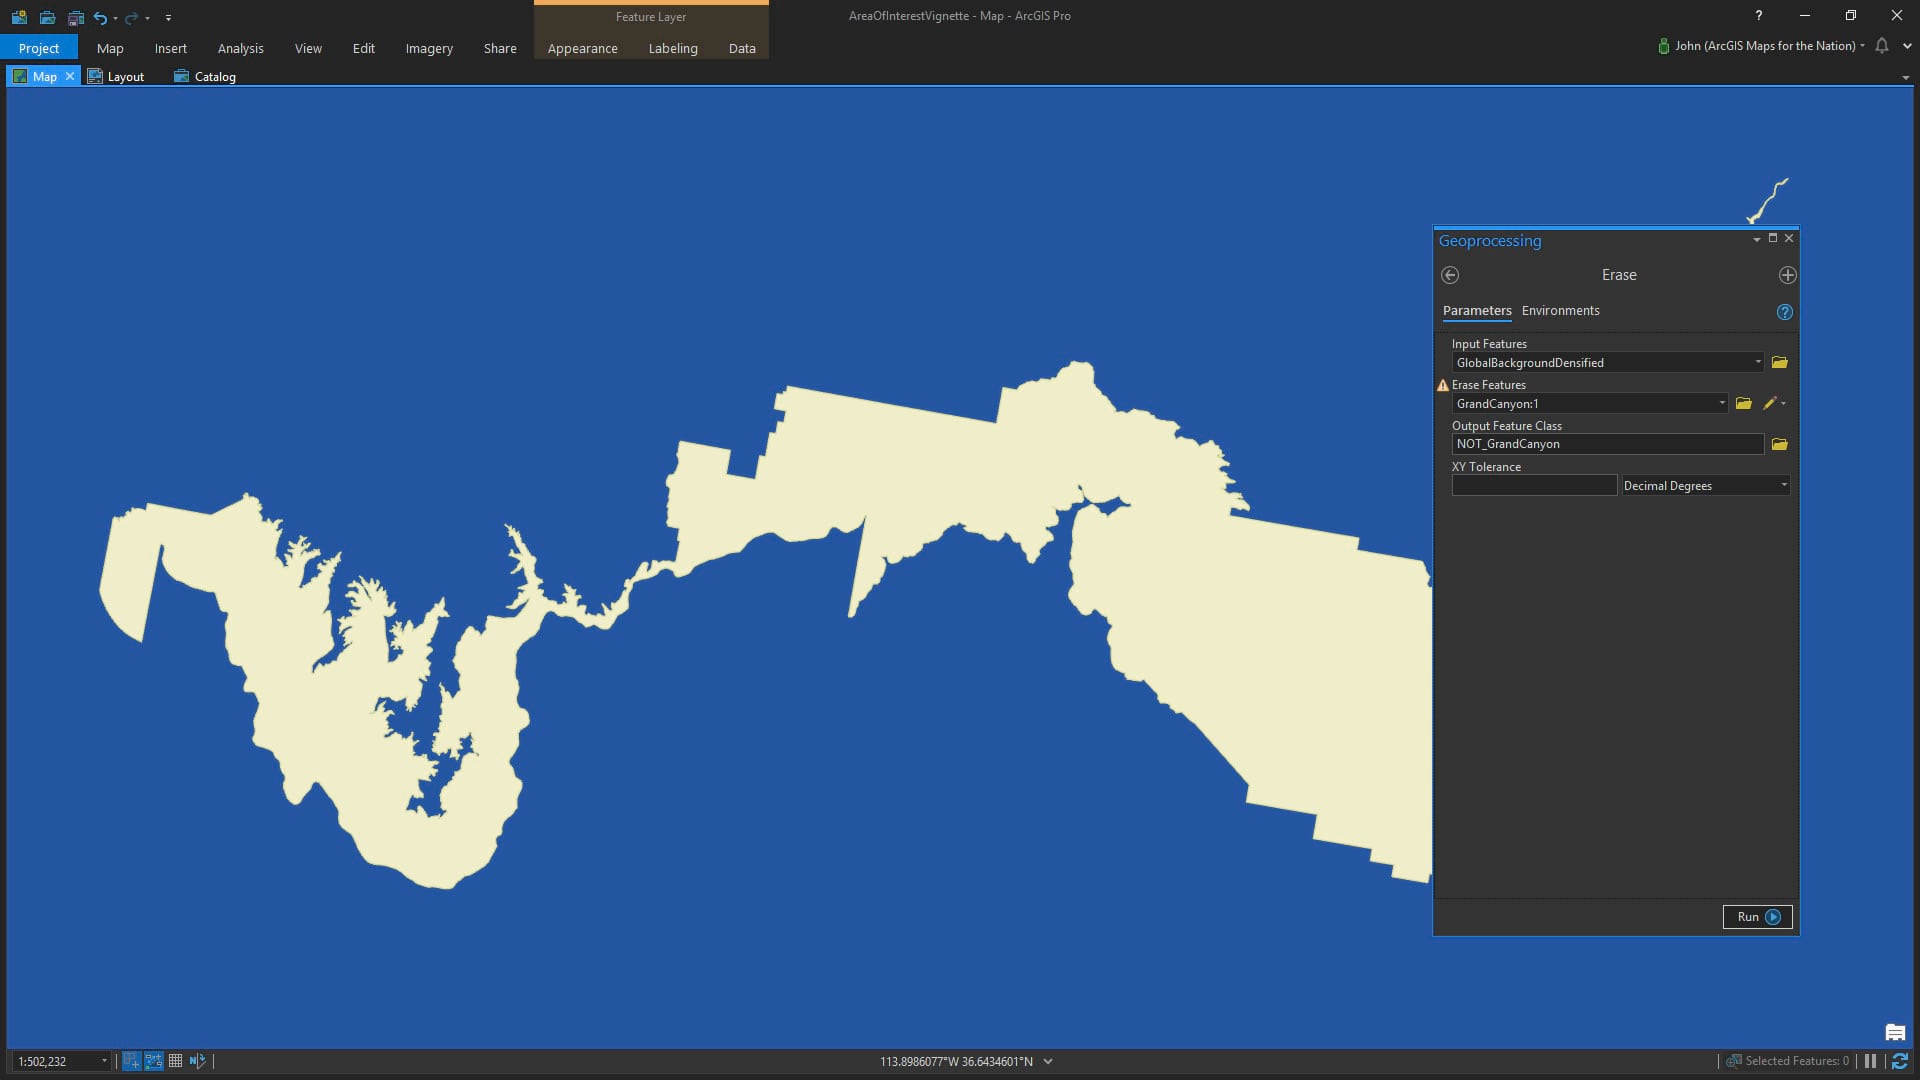Switch to the Environments tab

pos(1560,311)
